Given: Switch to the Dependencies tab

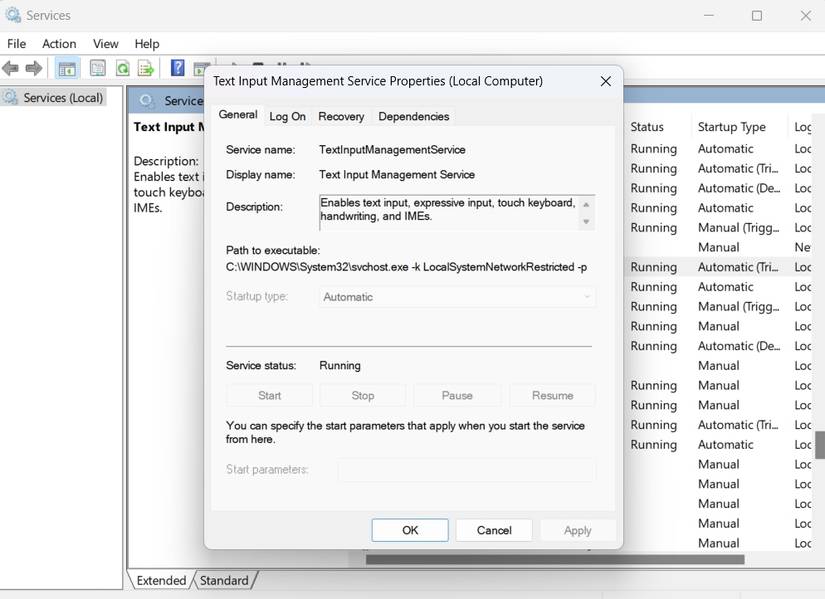Looking at the screenshot, I should (413, 116).
